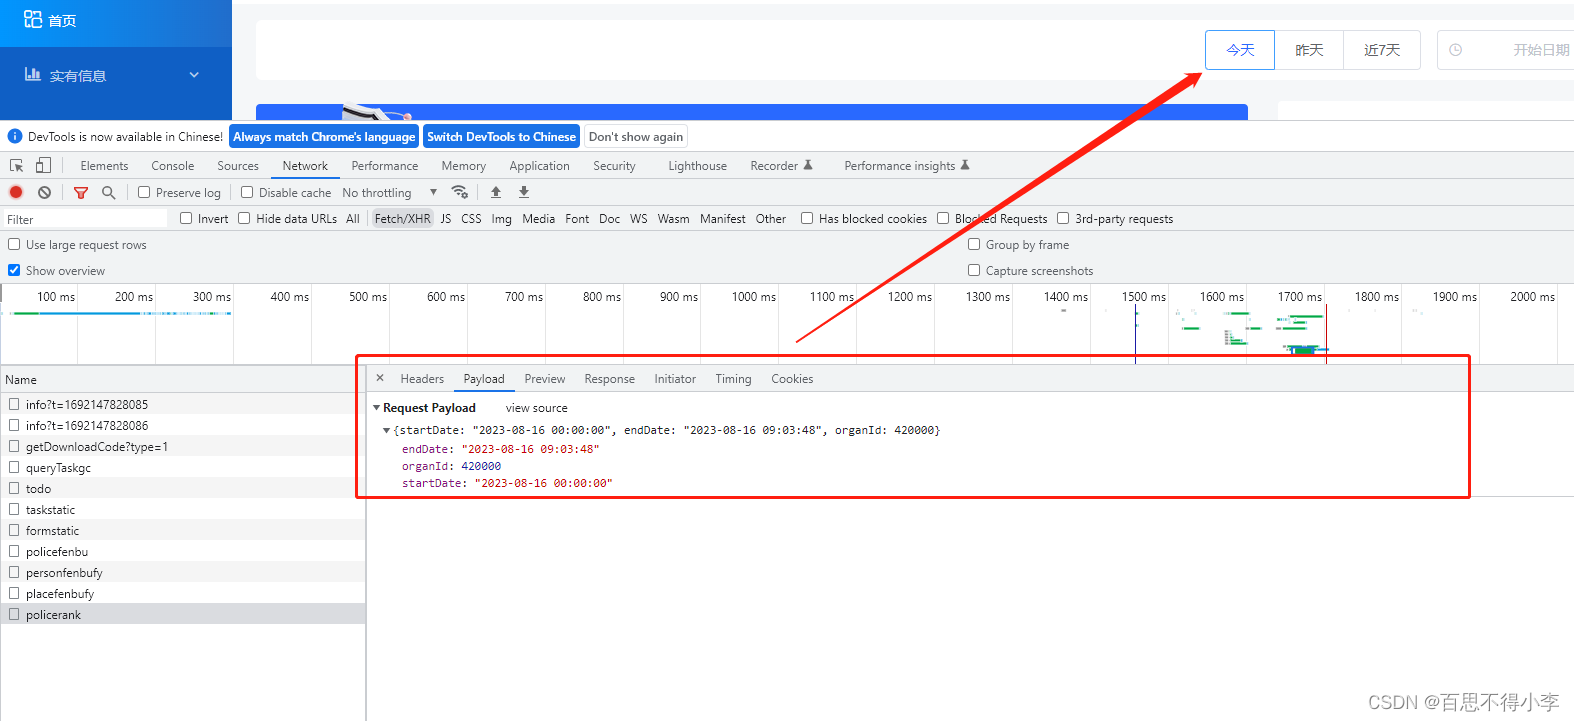The width and height of the screenshot is (1574, 721).
Task: Open the Console tab
Action: click(x=173, y=166)
